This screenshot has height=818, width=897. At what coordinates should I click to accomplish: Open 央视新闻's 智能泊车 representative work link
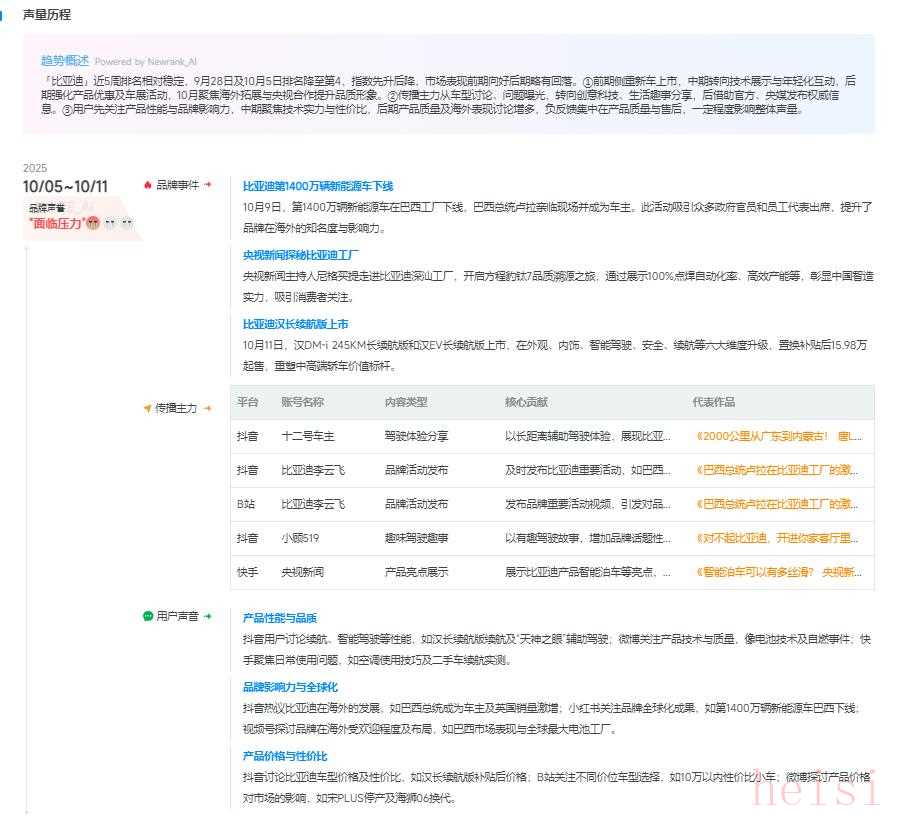pos(778,573)
